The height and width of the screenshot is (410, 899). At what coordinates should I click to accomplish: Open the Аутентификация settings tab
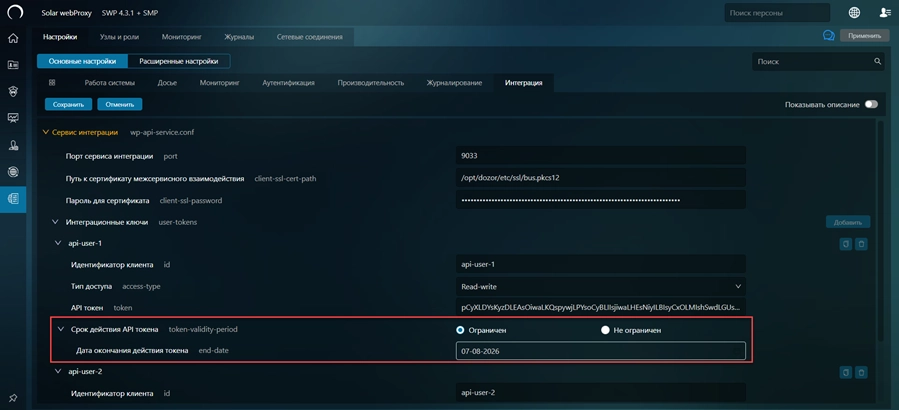(288, 83)
